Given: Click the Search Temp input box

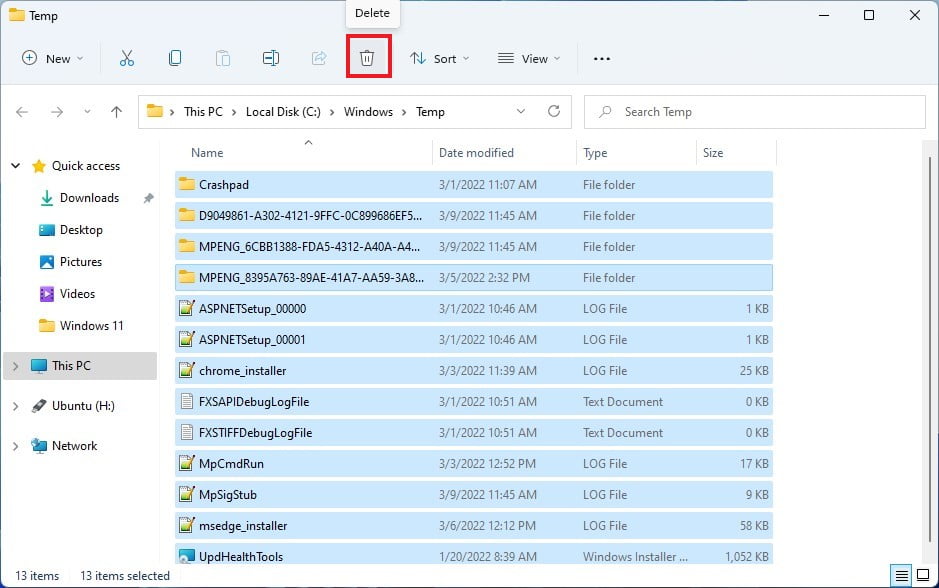Looking at the screenshot, I should tap(760, 112).
